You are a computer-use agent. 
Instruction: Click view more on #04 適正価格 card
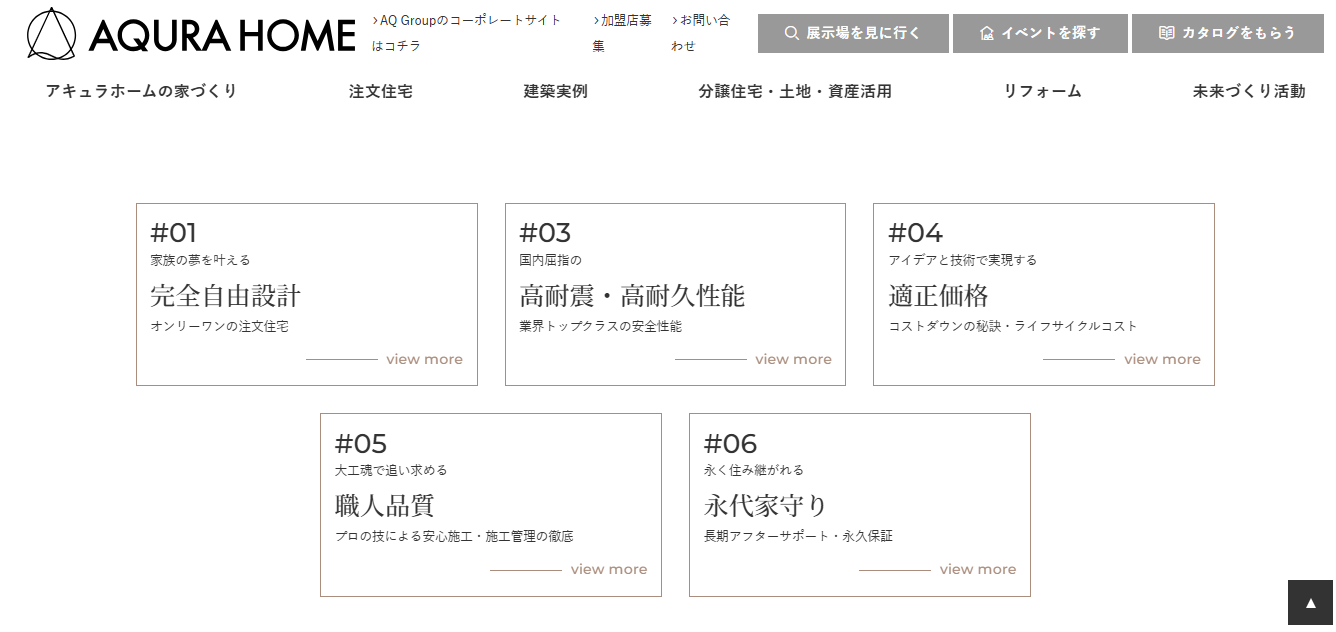pos(1162,359)
